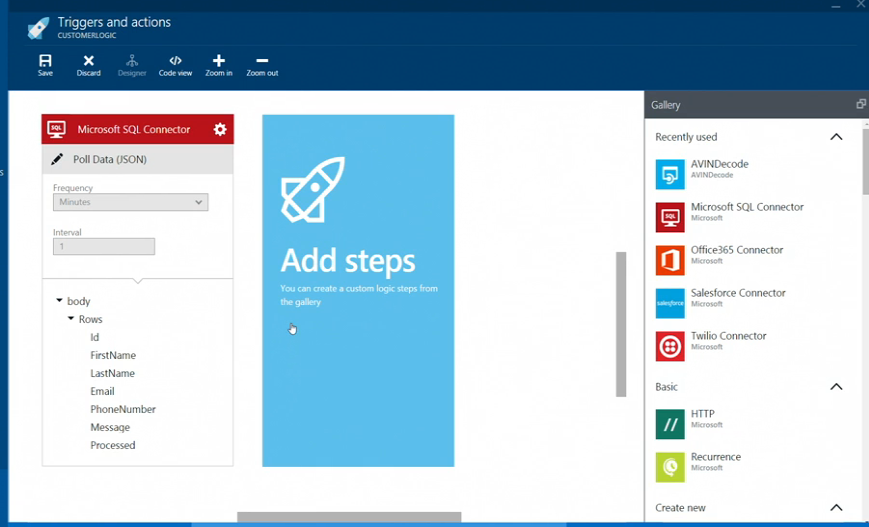Click the Poll Data (JSON) header
Image resolution: width=869 pixels, height=527 pixels.
click(x=137, y=160)
